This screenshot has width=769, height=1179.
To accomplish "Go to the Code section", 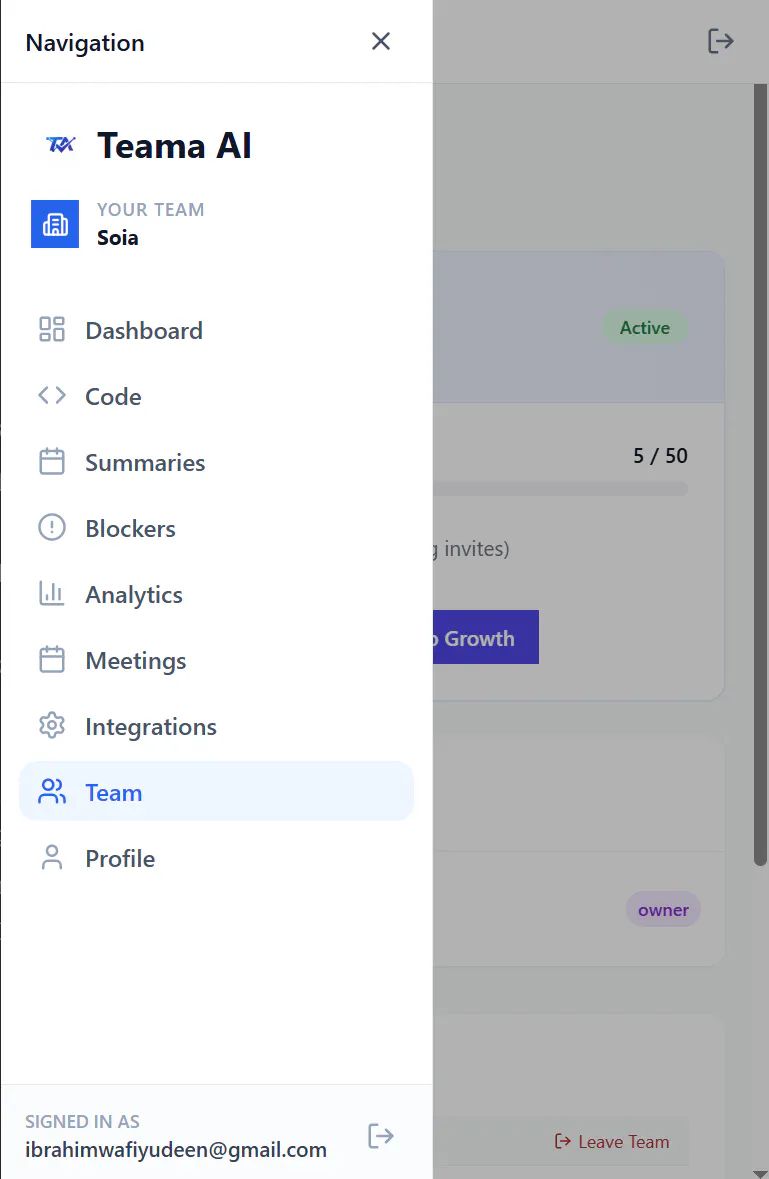I will [x=216, y=396].
